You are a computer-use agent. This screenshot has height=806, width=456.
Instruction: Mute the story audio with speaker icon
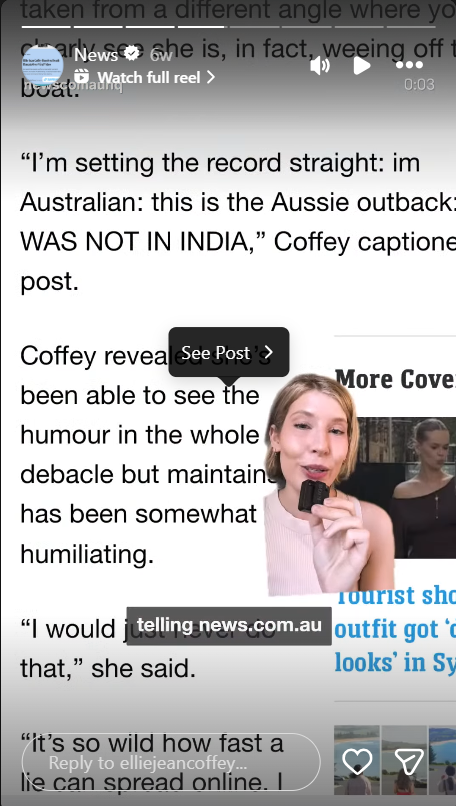(320, 66)
